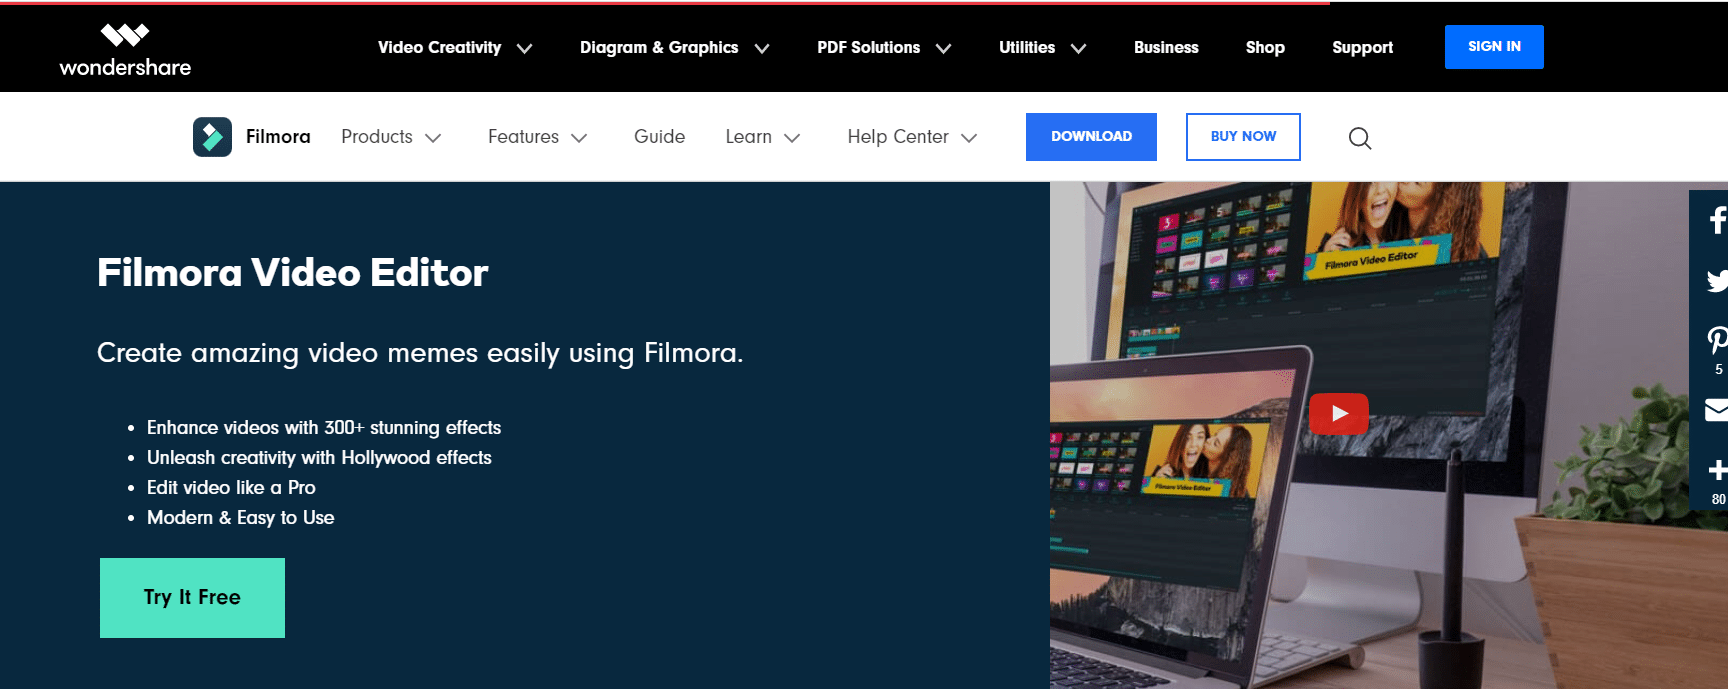Open the Learn menu label
Image resolution: width=1728 pixels, height=689 pixels.
[748, 137]
